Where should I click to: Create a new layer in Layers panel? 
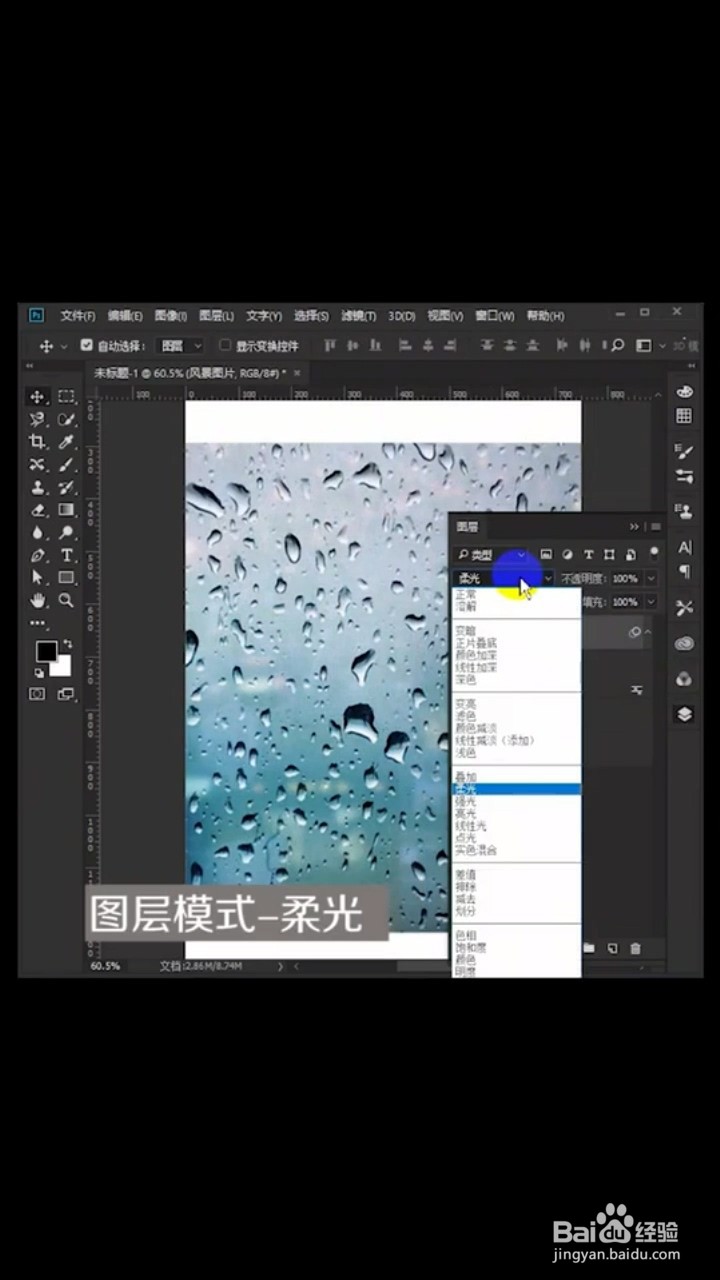click(x=612, y=948)
